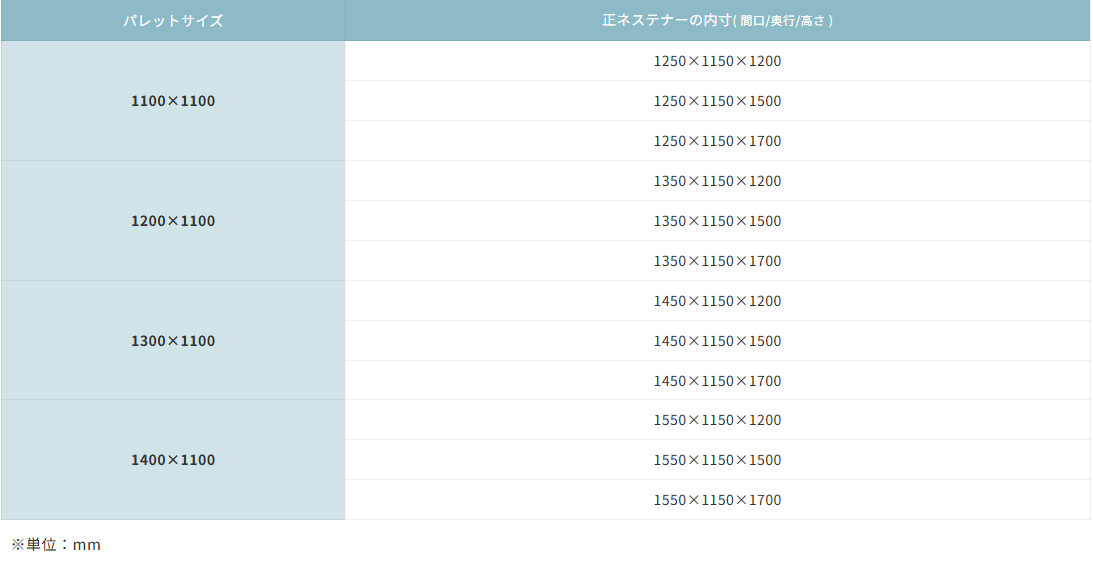Click the 1450×1150×1200 dimension row
The height and width of the screenshot is (587, 1093).
[717, 301]
